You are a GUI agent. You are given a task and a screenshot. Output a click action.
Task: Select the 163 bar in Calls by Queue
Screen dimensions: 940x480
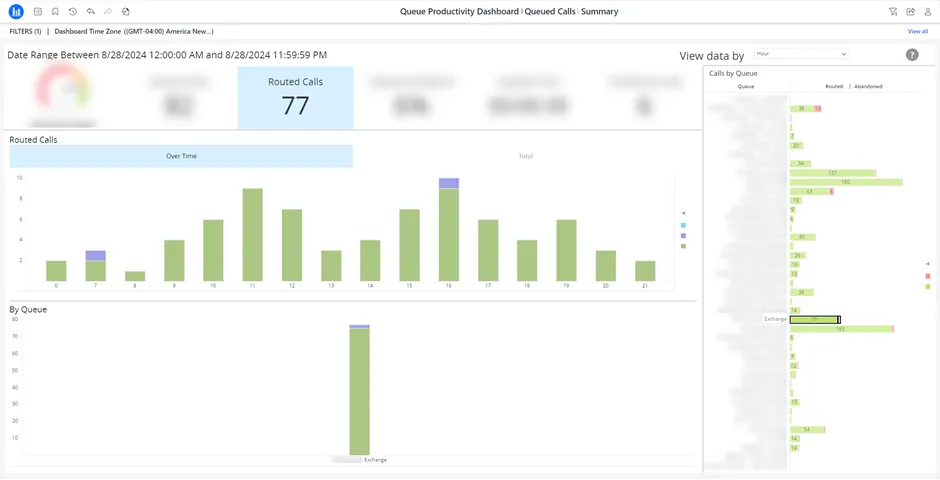(x=841, y=329)
